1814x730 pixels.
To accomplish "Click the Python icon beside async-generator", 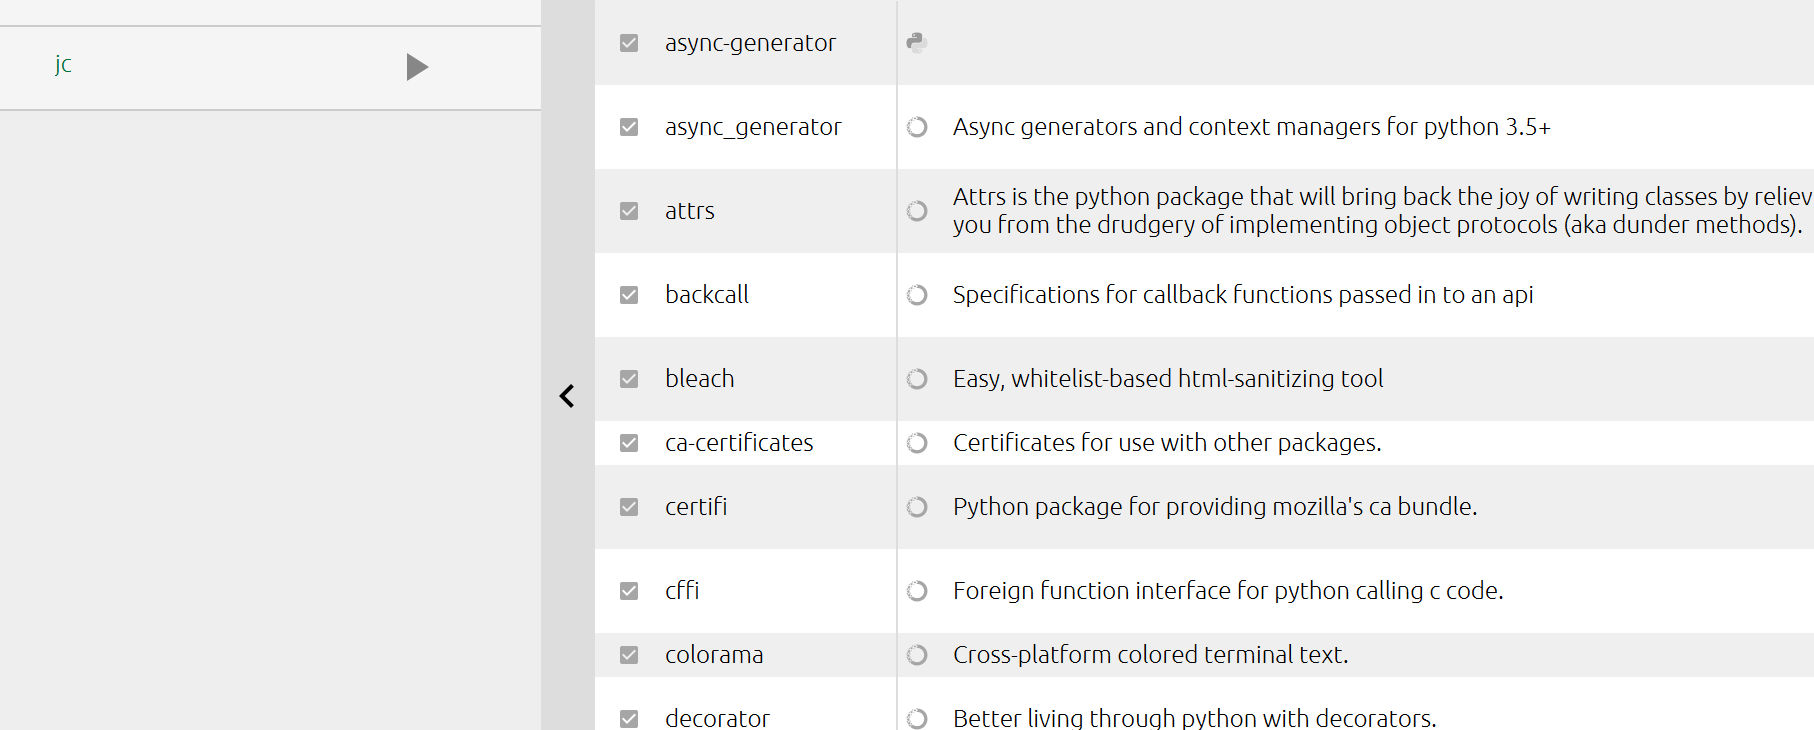I will click(916, 43).
